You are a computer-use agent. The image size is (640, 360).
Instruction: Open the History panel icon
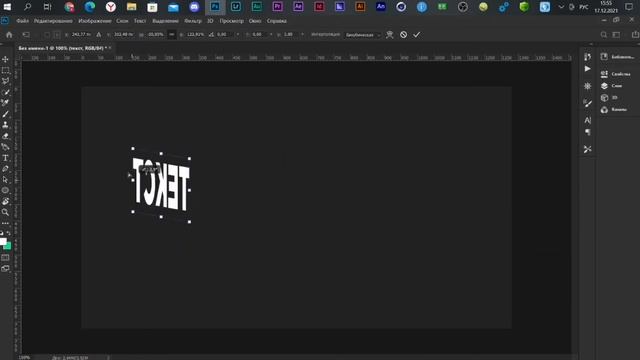(587, 57)
